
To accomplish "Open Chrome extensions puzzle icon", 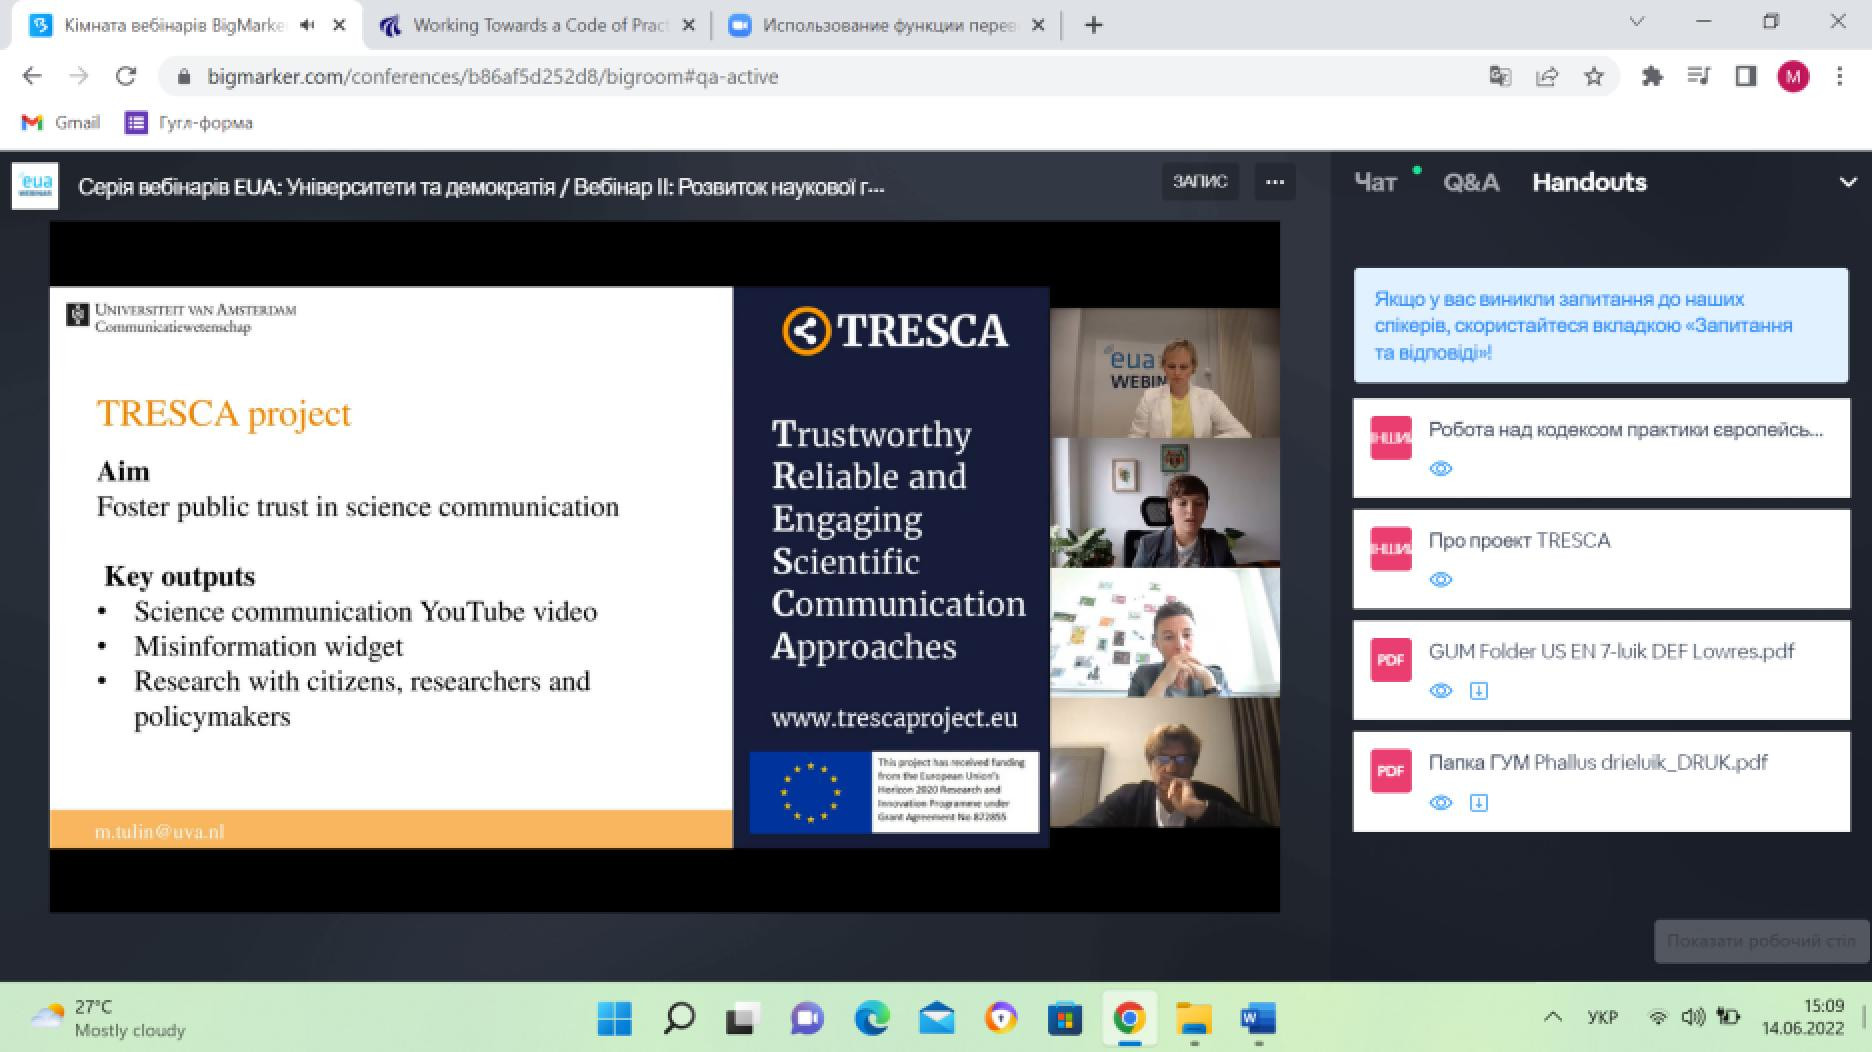I will 1652,77.
